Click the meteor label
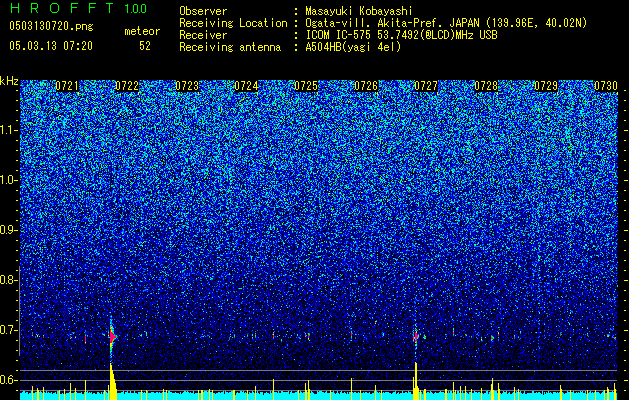This screenshot has width=629, height=400. point(142,31)
